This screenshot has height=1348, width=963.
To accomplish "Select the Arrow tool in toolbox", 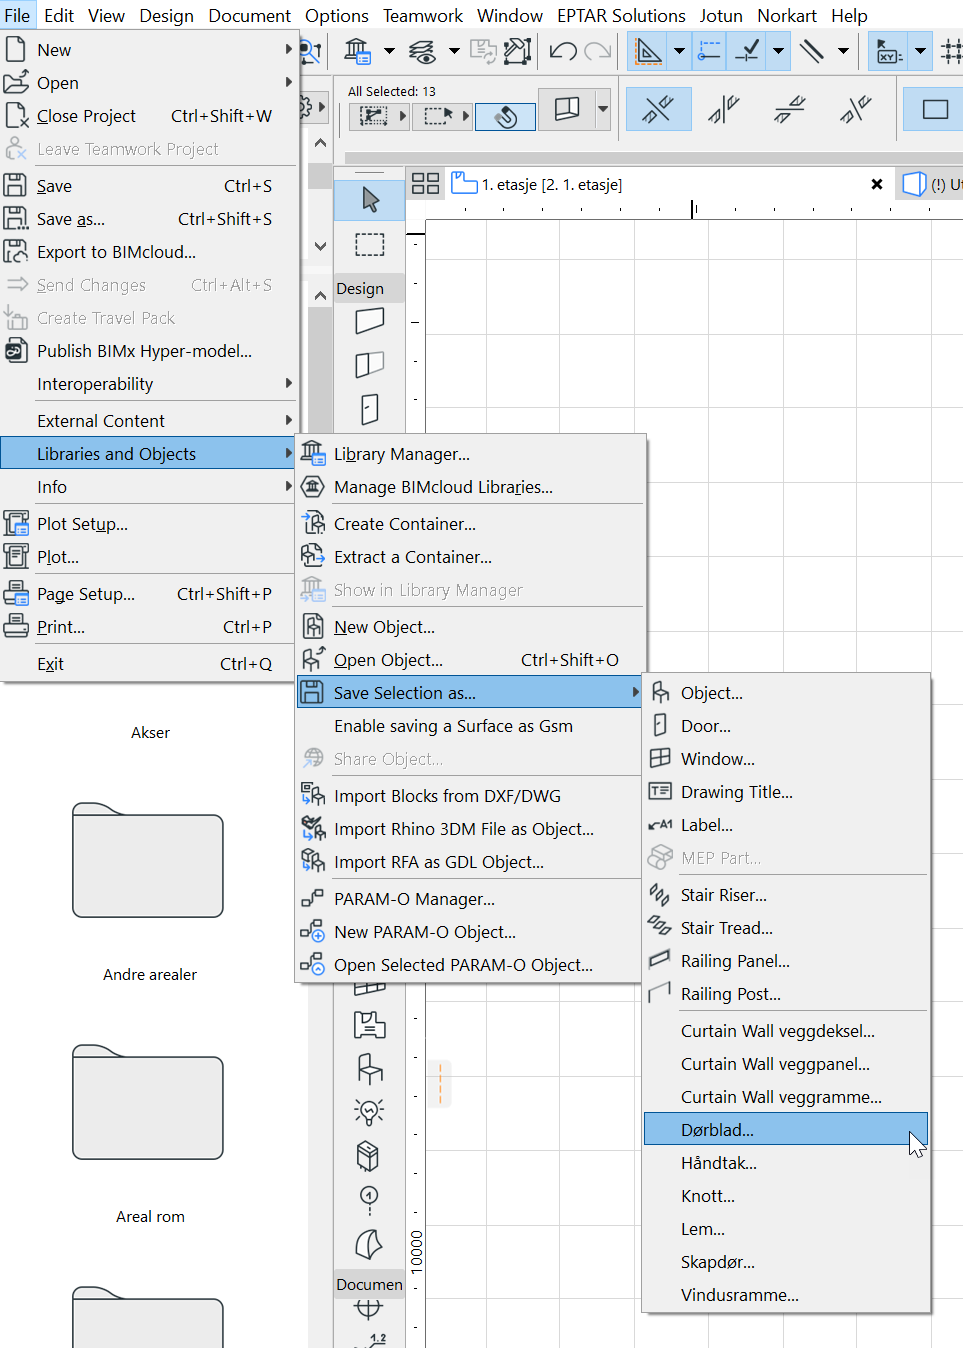I will tap(370, 200).
